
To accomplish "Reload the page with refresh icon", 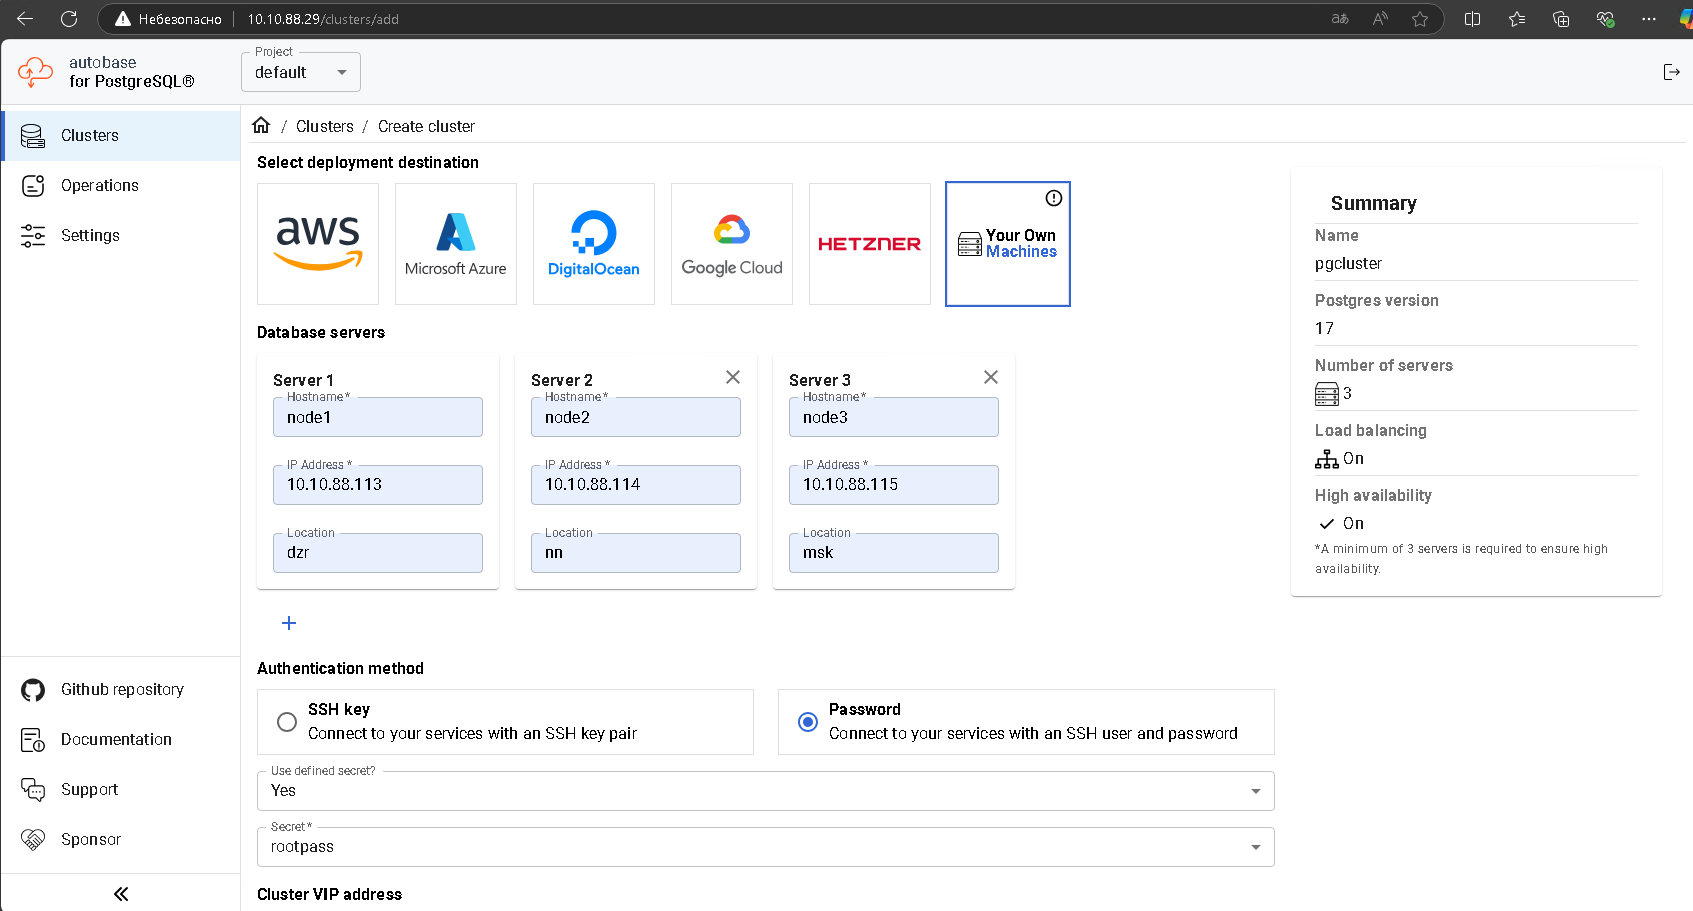I will [69, 19].
